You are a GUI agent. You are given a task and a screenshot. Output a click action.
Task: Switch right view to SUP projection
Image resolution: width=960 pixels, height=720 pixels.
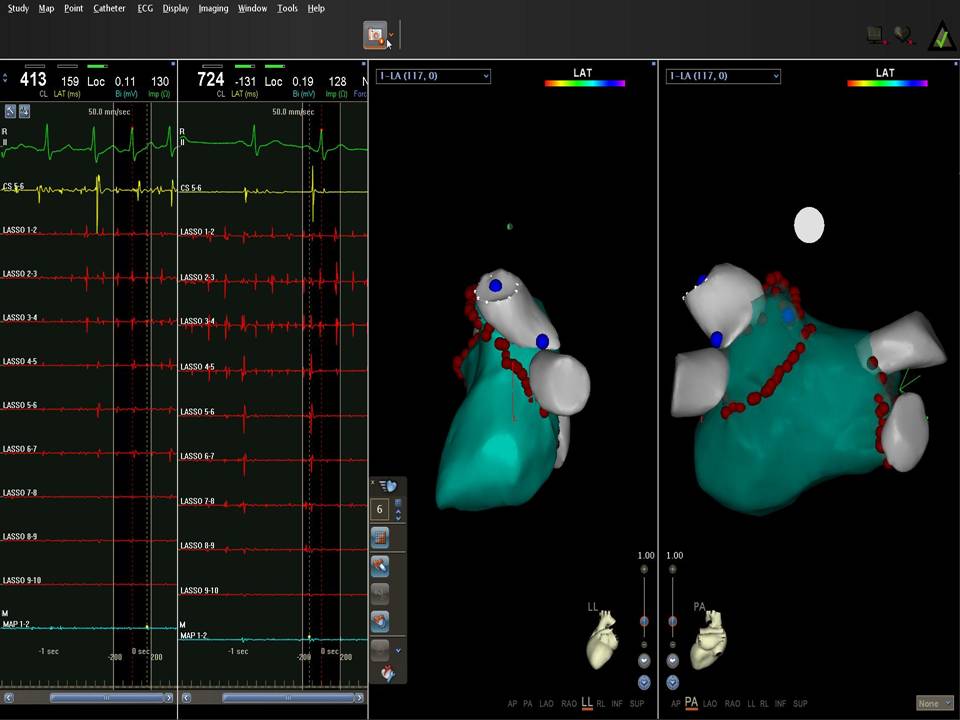800,704
